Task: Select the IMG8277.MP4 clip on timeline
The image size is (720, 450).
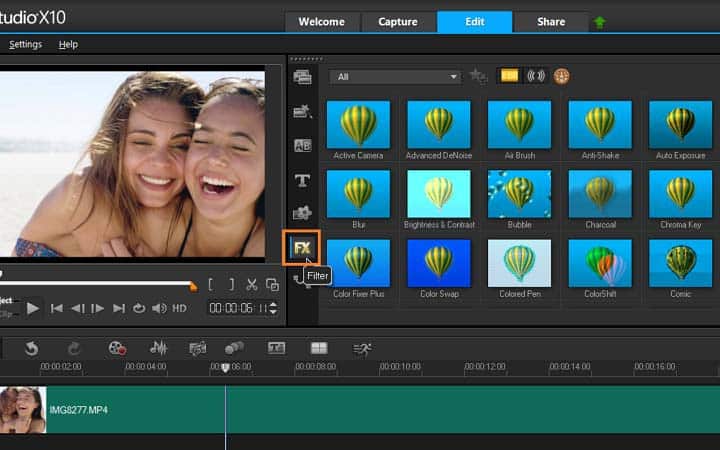Action: click(360, 410)
